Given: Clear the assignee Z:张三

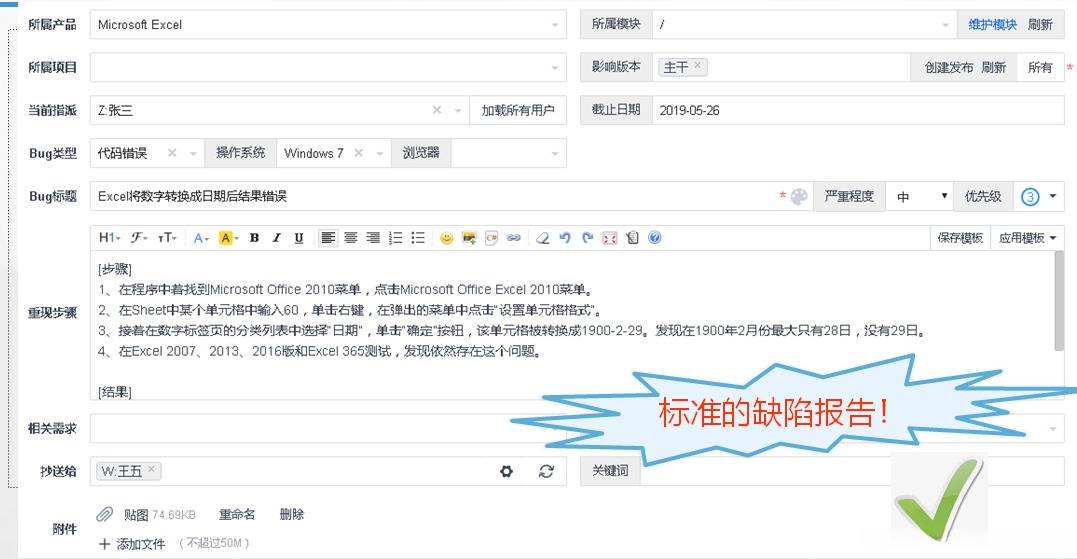Looking at the screenshot, I should pyautogui.click(x=437, y=110).
